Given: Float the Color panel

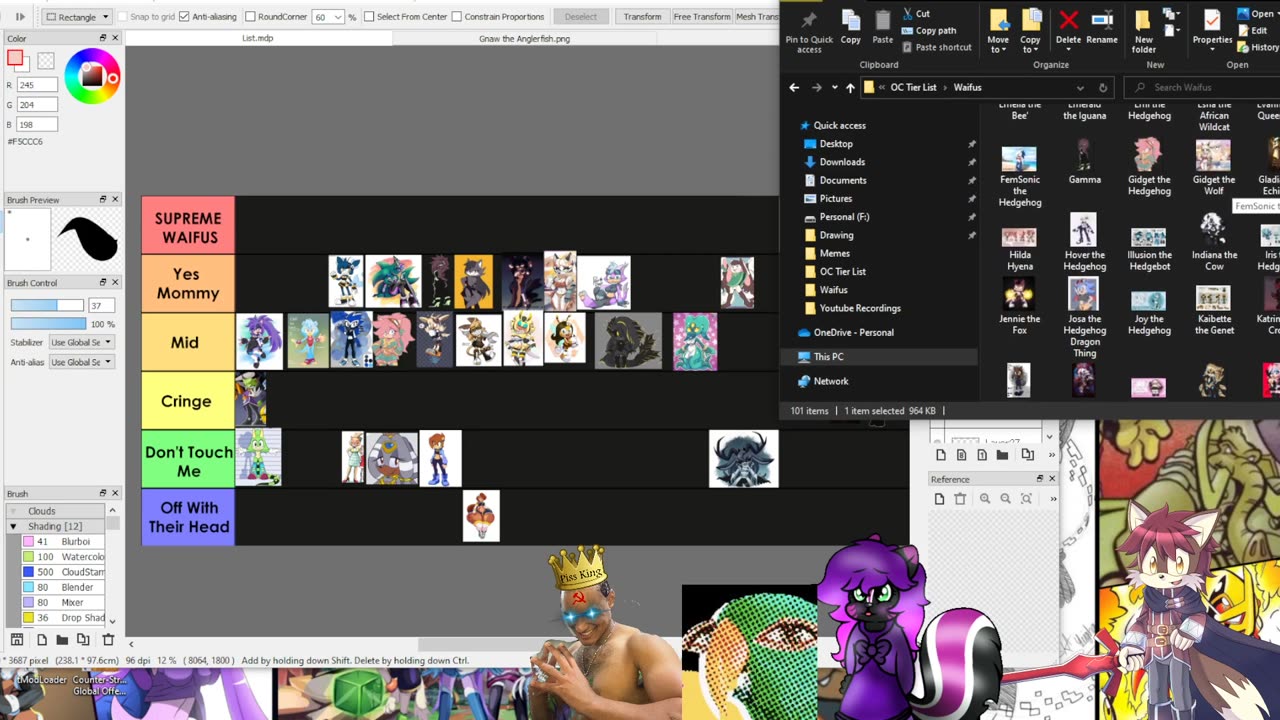Looking at the screenshot, I should (102, 38).
